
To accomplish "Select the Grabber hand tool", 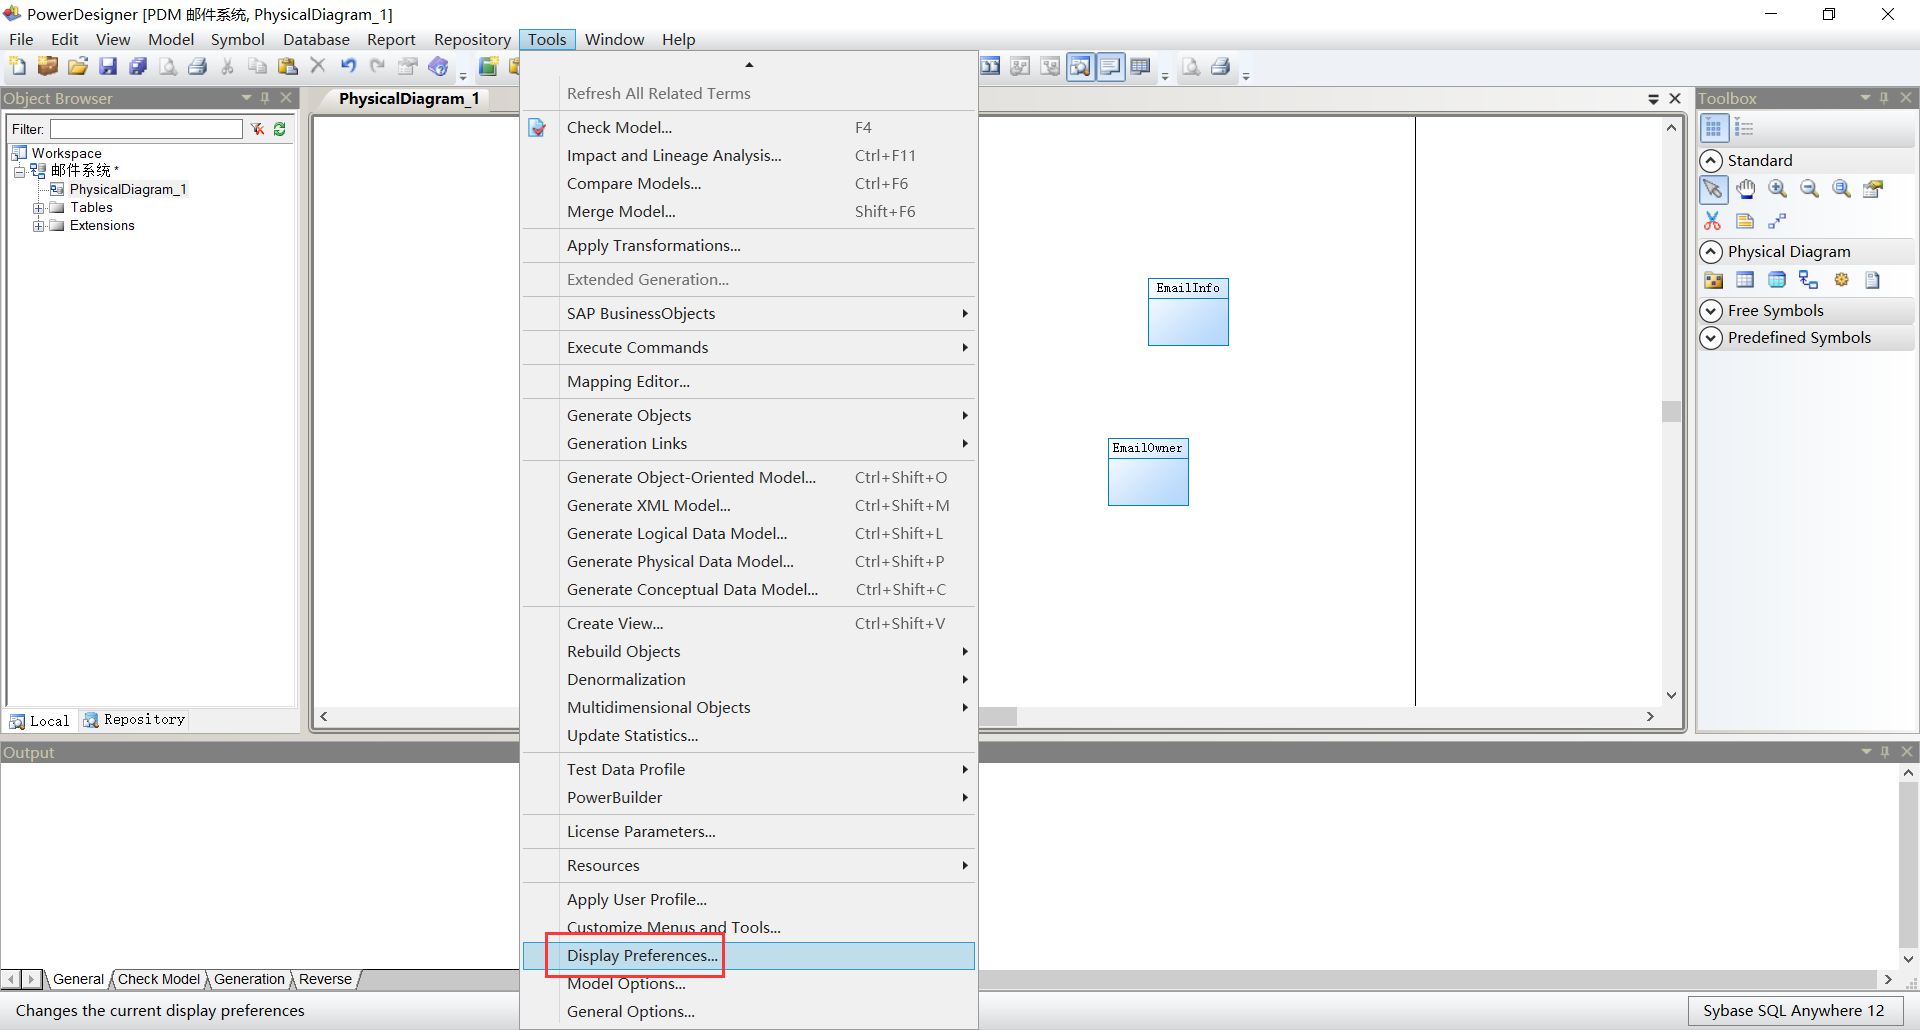I will click(x=1746, y=189).
